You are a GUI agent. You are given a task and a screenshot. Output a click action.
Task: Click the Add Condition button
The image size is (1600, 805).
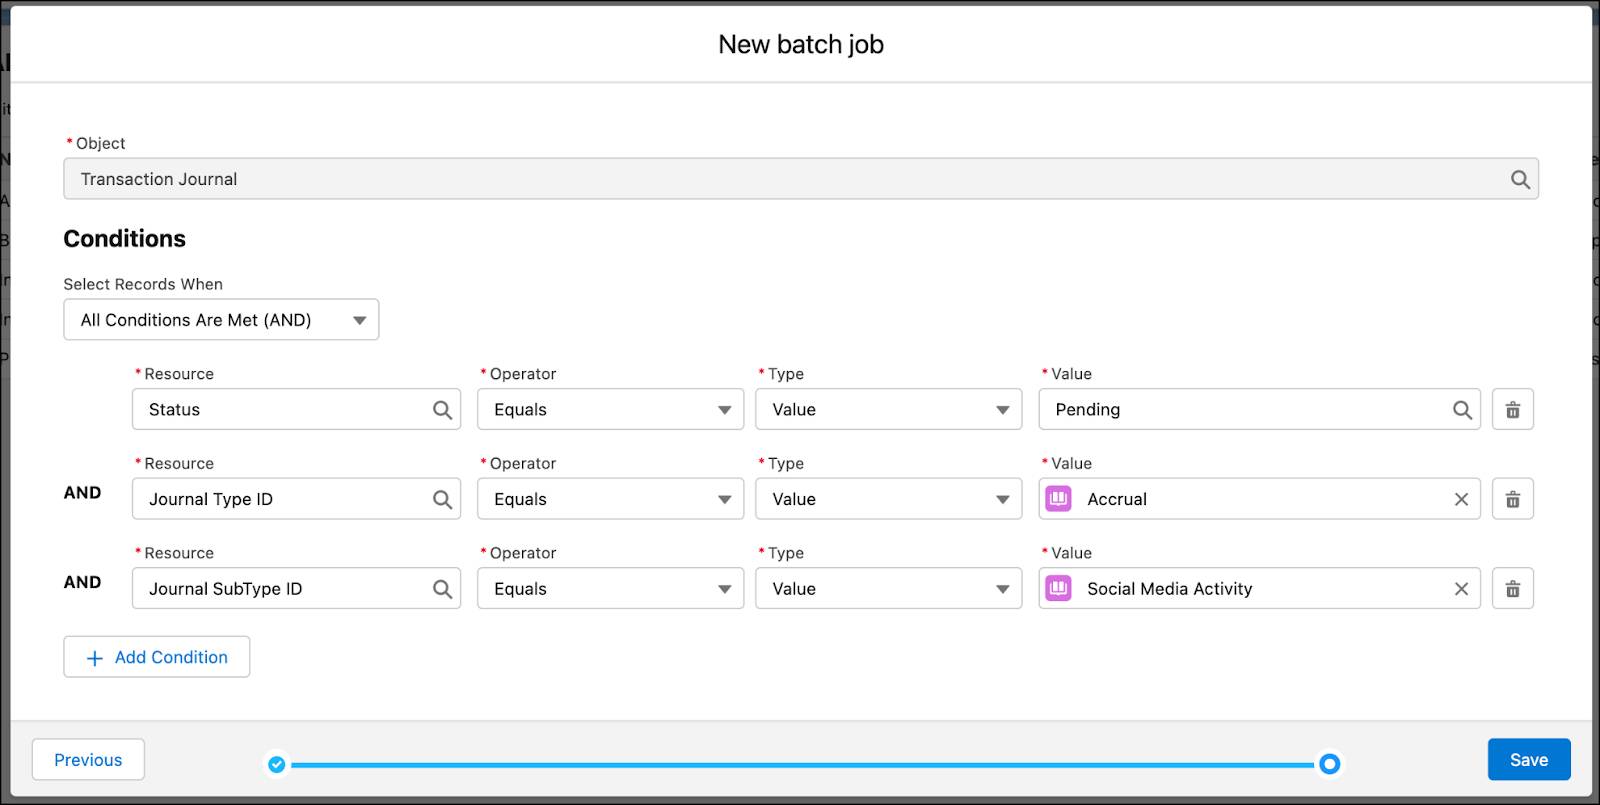[x=157, y=657]
